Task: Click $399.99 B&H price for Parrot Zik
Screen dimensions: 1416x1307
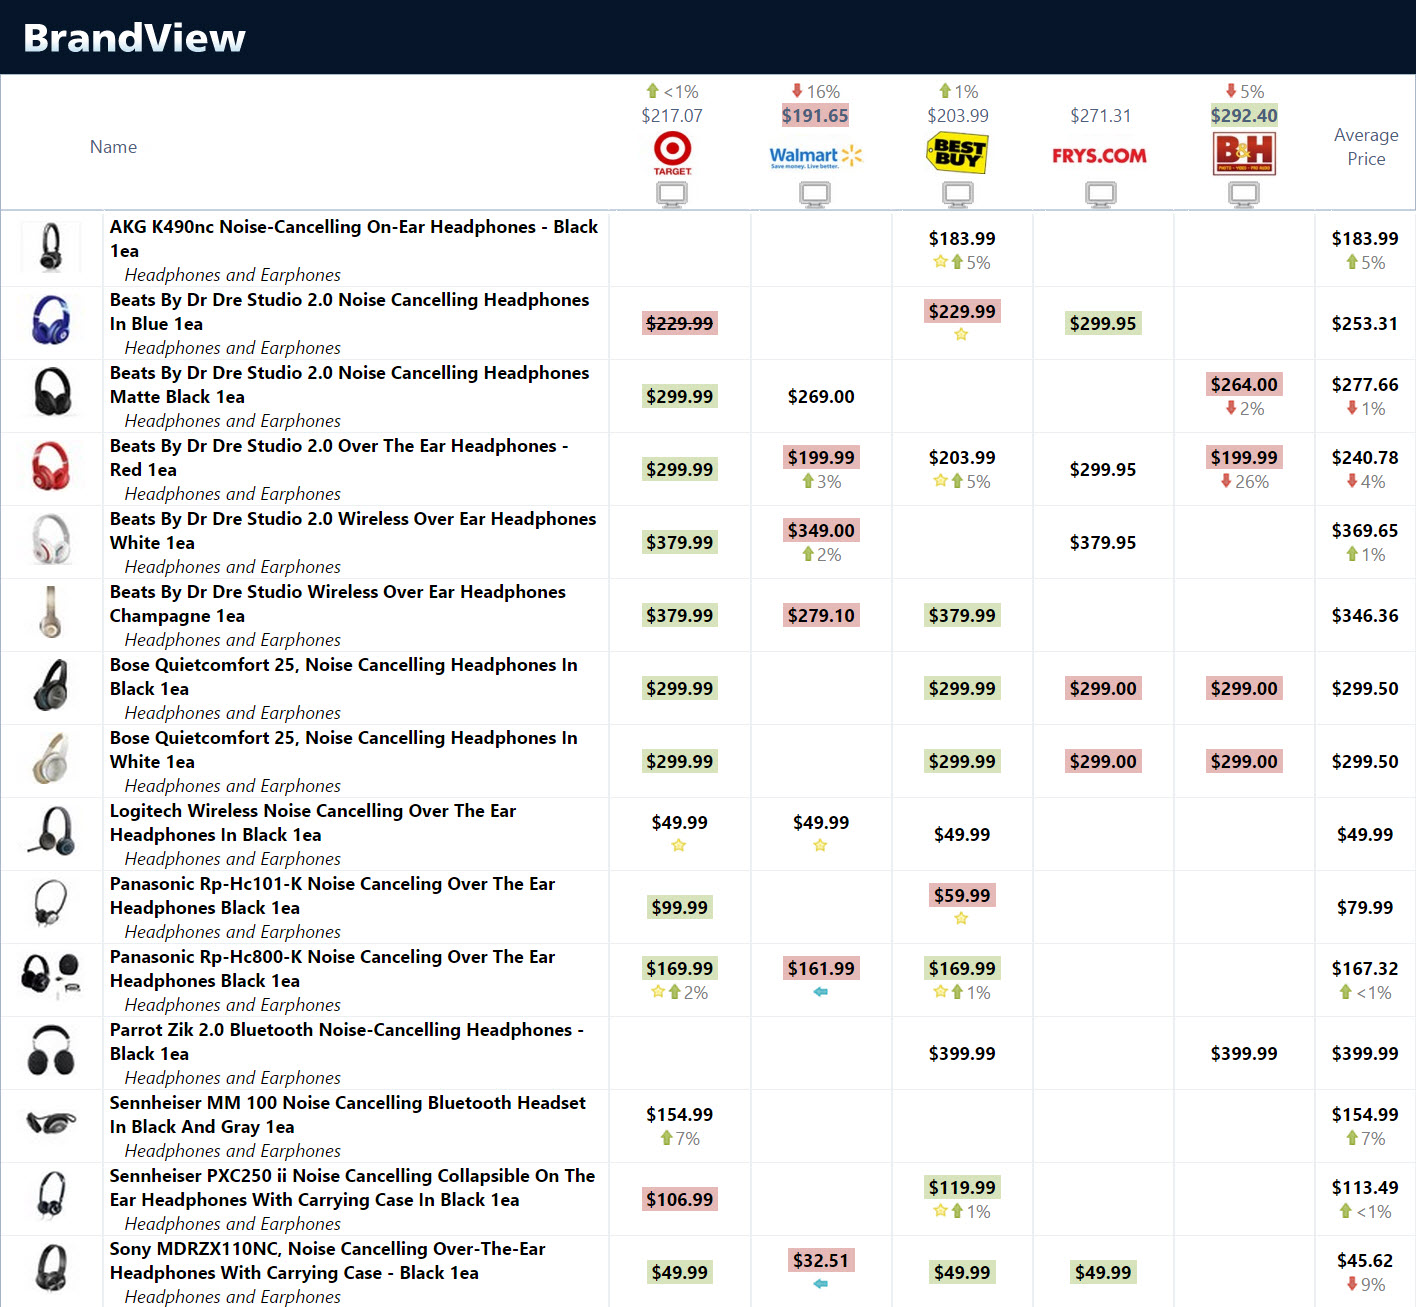Action: pyautogui.click(x=1244, y=1054)
